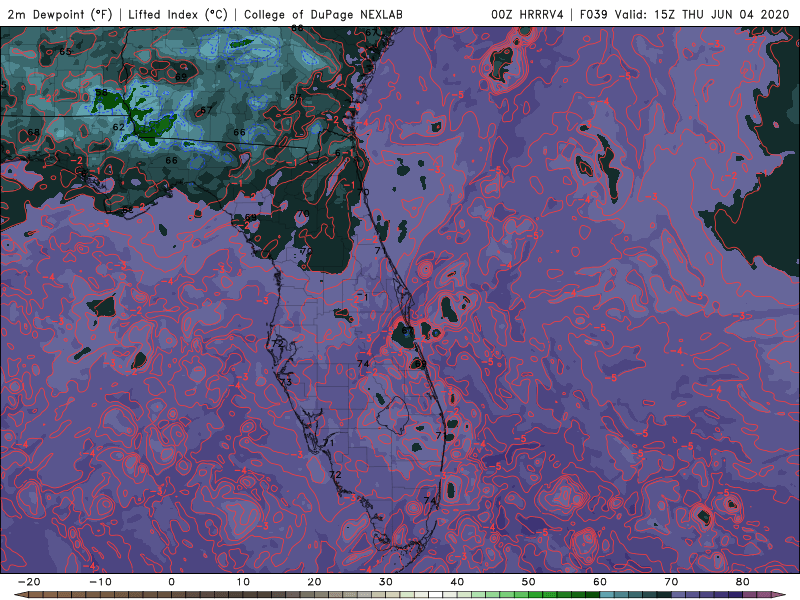Image resolution: width=800 pixels, height=600 pixels.
Task: Click the "2m Dewpoint (°F)" title text
Action: point(60,14)
